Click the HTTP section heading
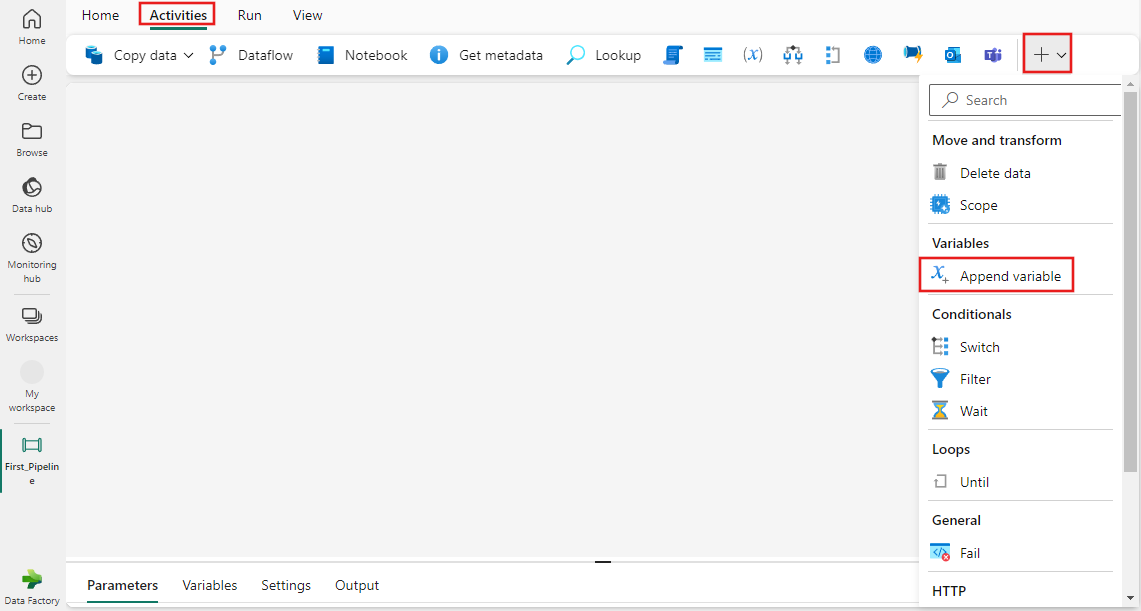 click(949, 591)
